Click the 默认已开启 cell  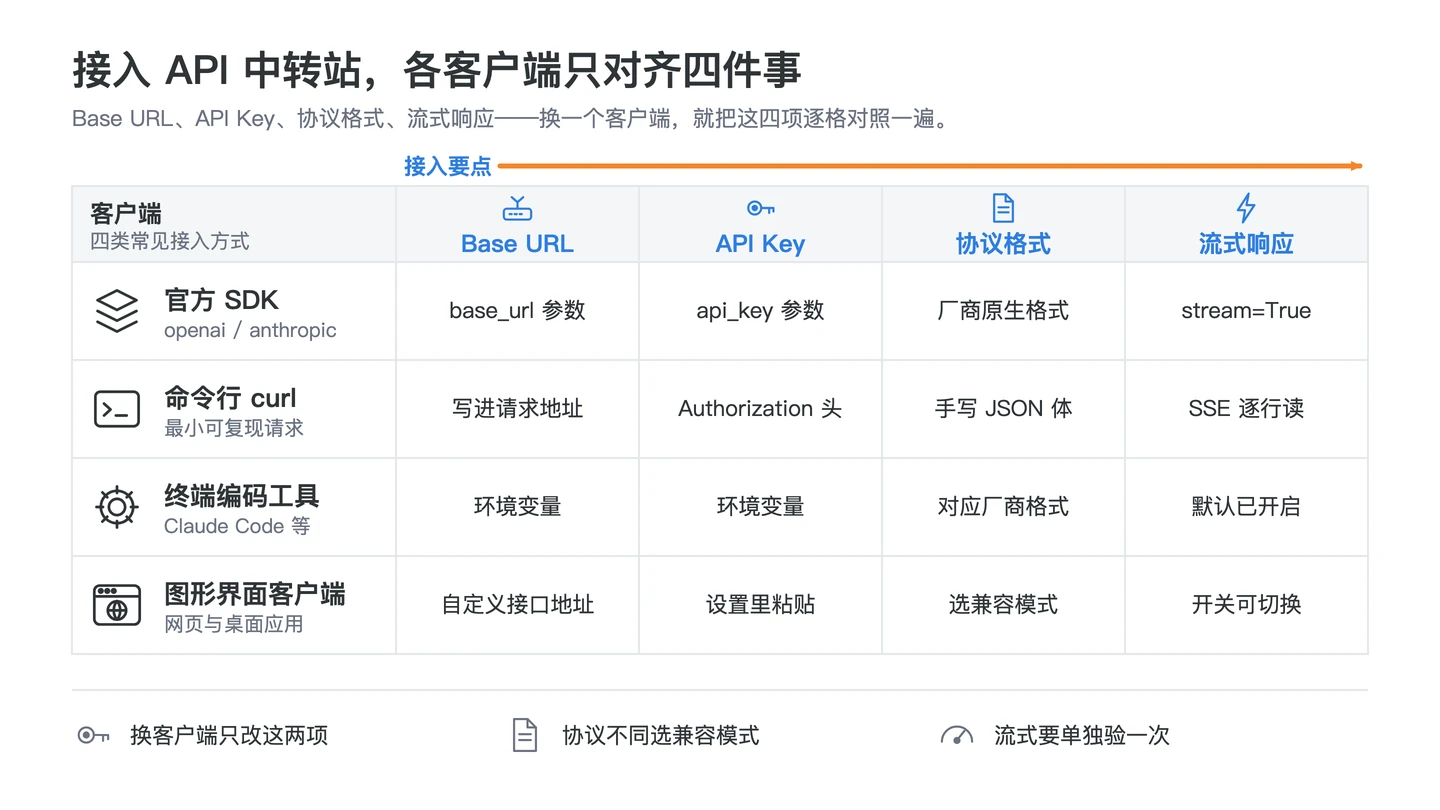(x=1246, y=507)
